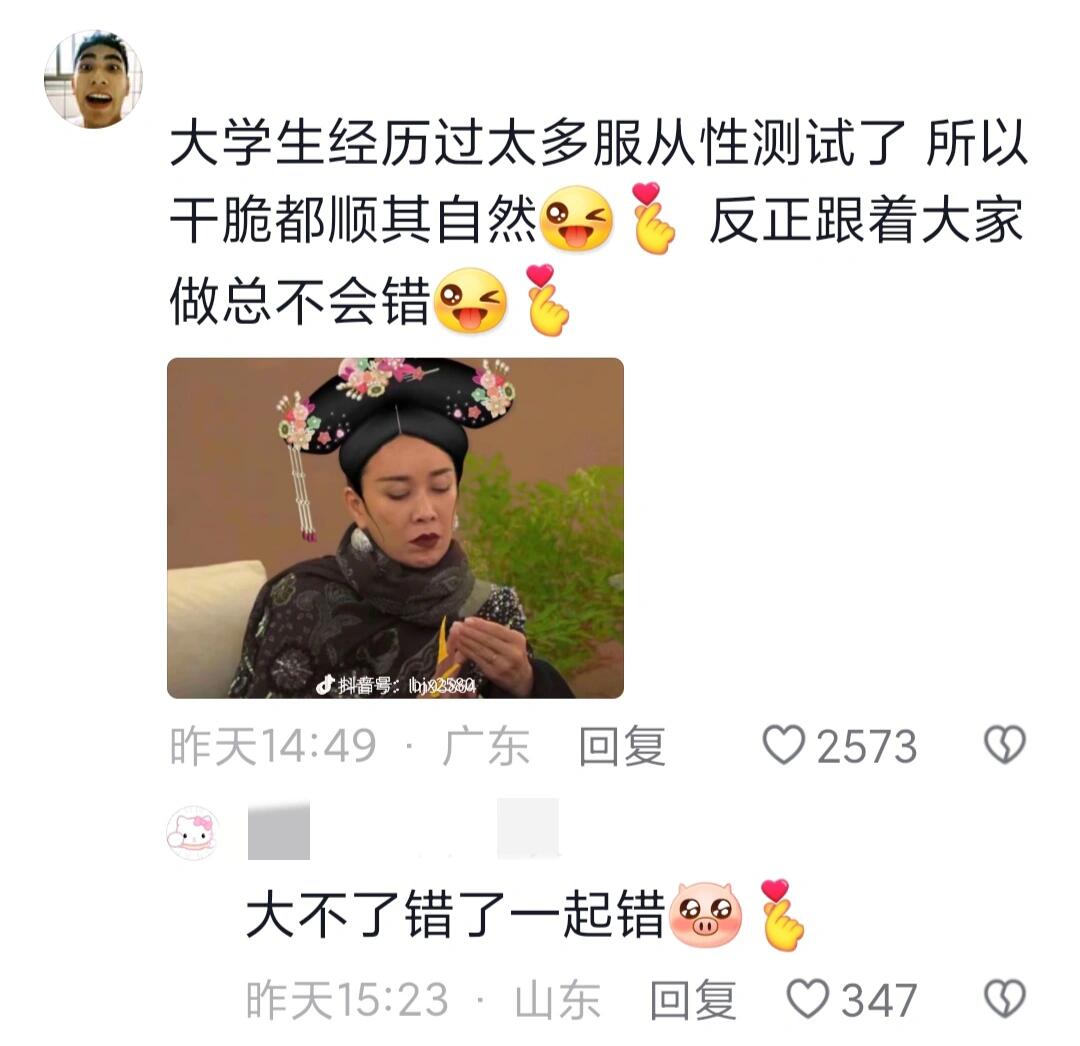Dislike the 山东 reply via broken heart

coord(1005,999)
